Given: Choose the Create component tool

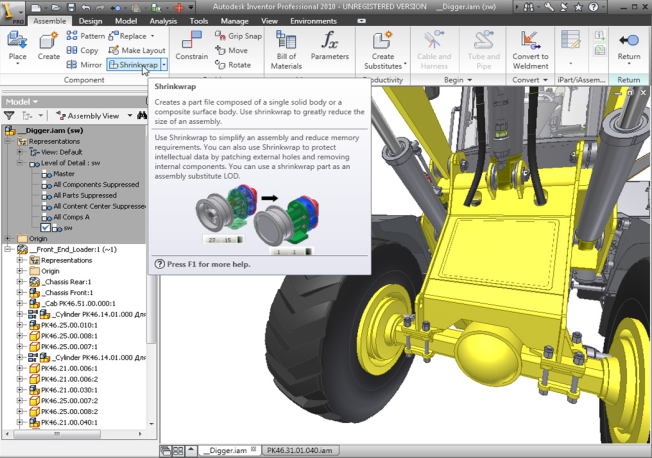Looking at the screenshot, I should click(48, 46).
